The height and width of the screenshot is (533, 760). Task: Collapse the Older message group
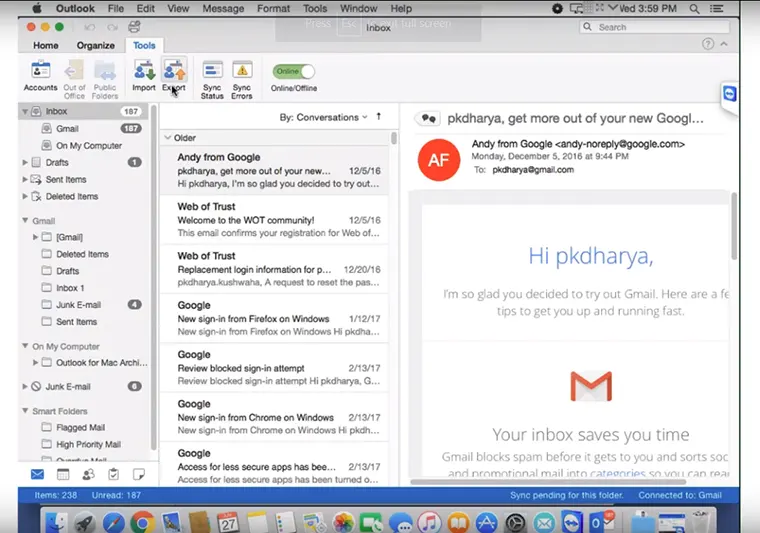click(168, 138)
